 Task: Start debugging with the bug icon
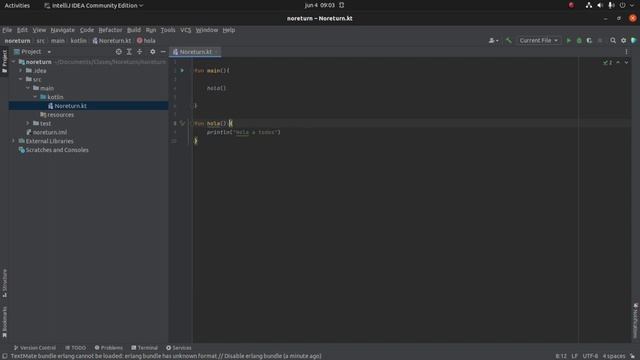click(579, 40)
